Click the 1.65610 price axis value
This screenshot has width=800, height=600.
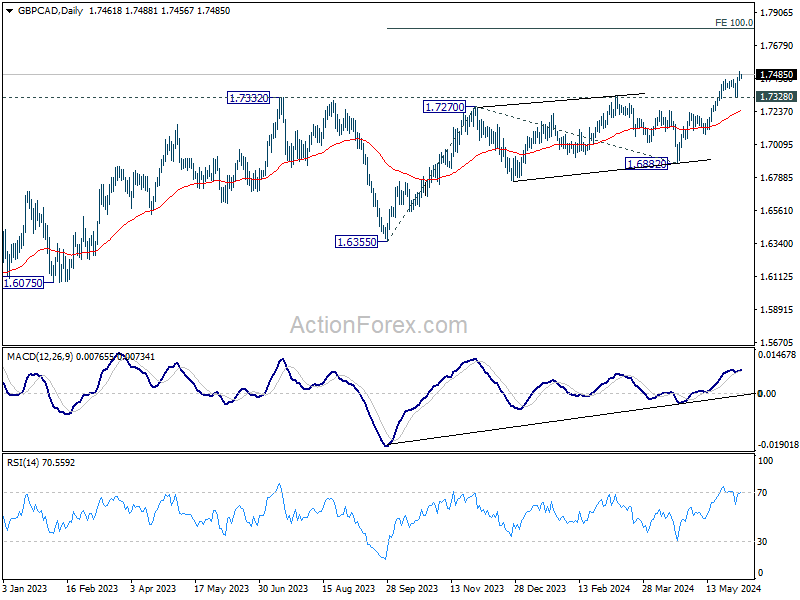[x=777, y=211]
